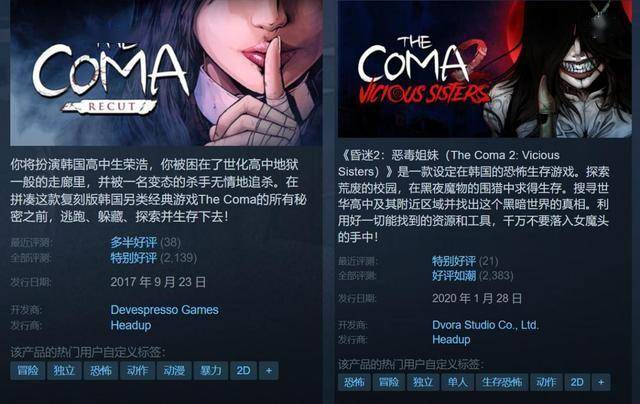The width and height of the screenshot is (640, 404).
Task: Open Headup publisher link under Coma 2
Action: [x=451, y=340]
